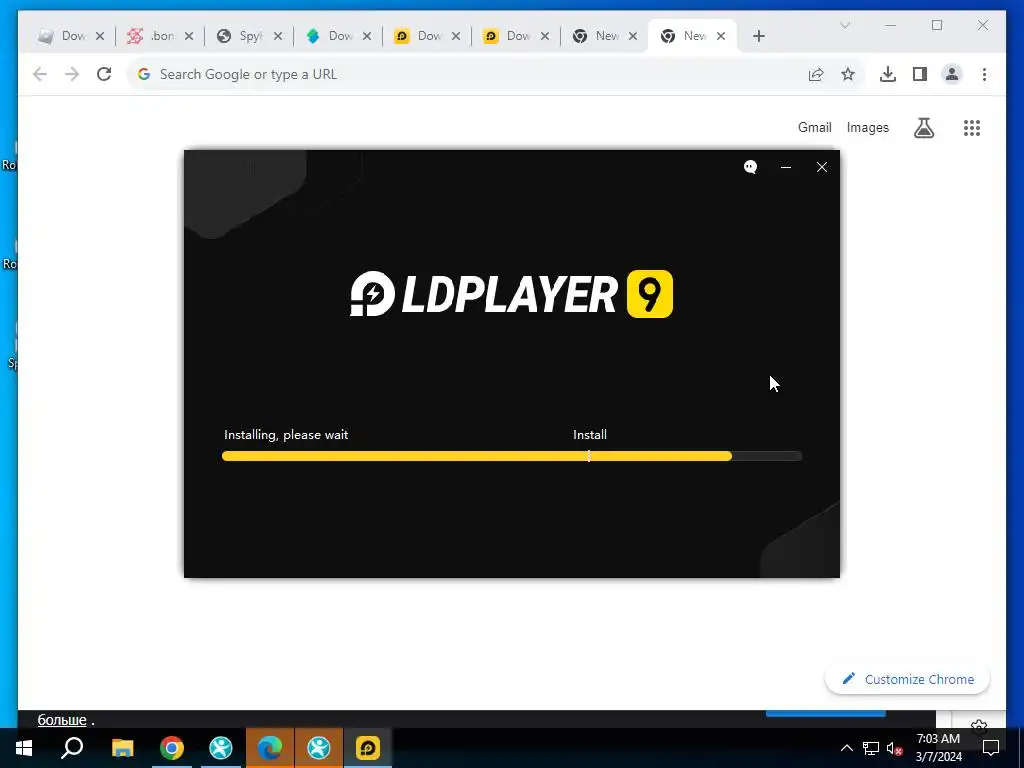The height and width of the screenshot is (768, 1024).
Task: Close the Spy tab
Action: coord(278,36)
